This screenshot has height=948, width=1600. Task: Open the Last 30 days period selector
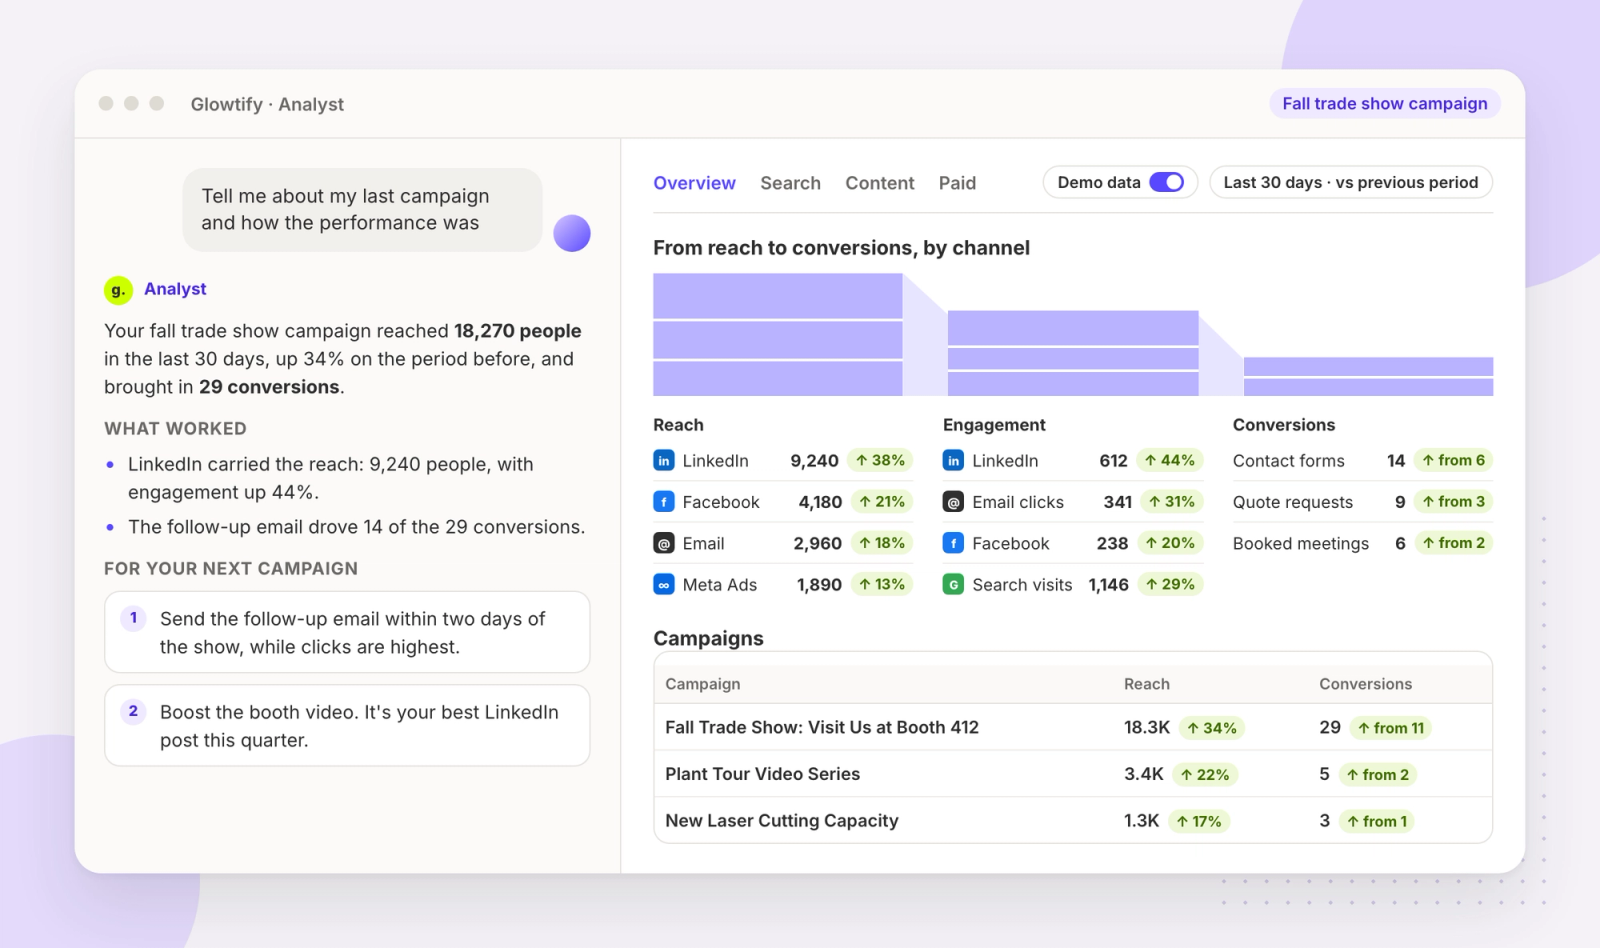1351,182
